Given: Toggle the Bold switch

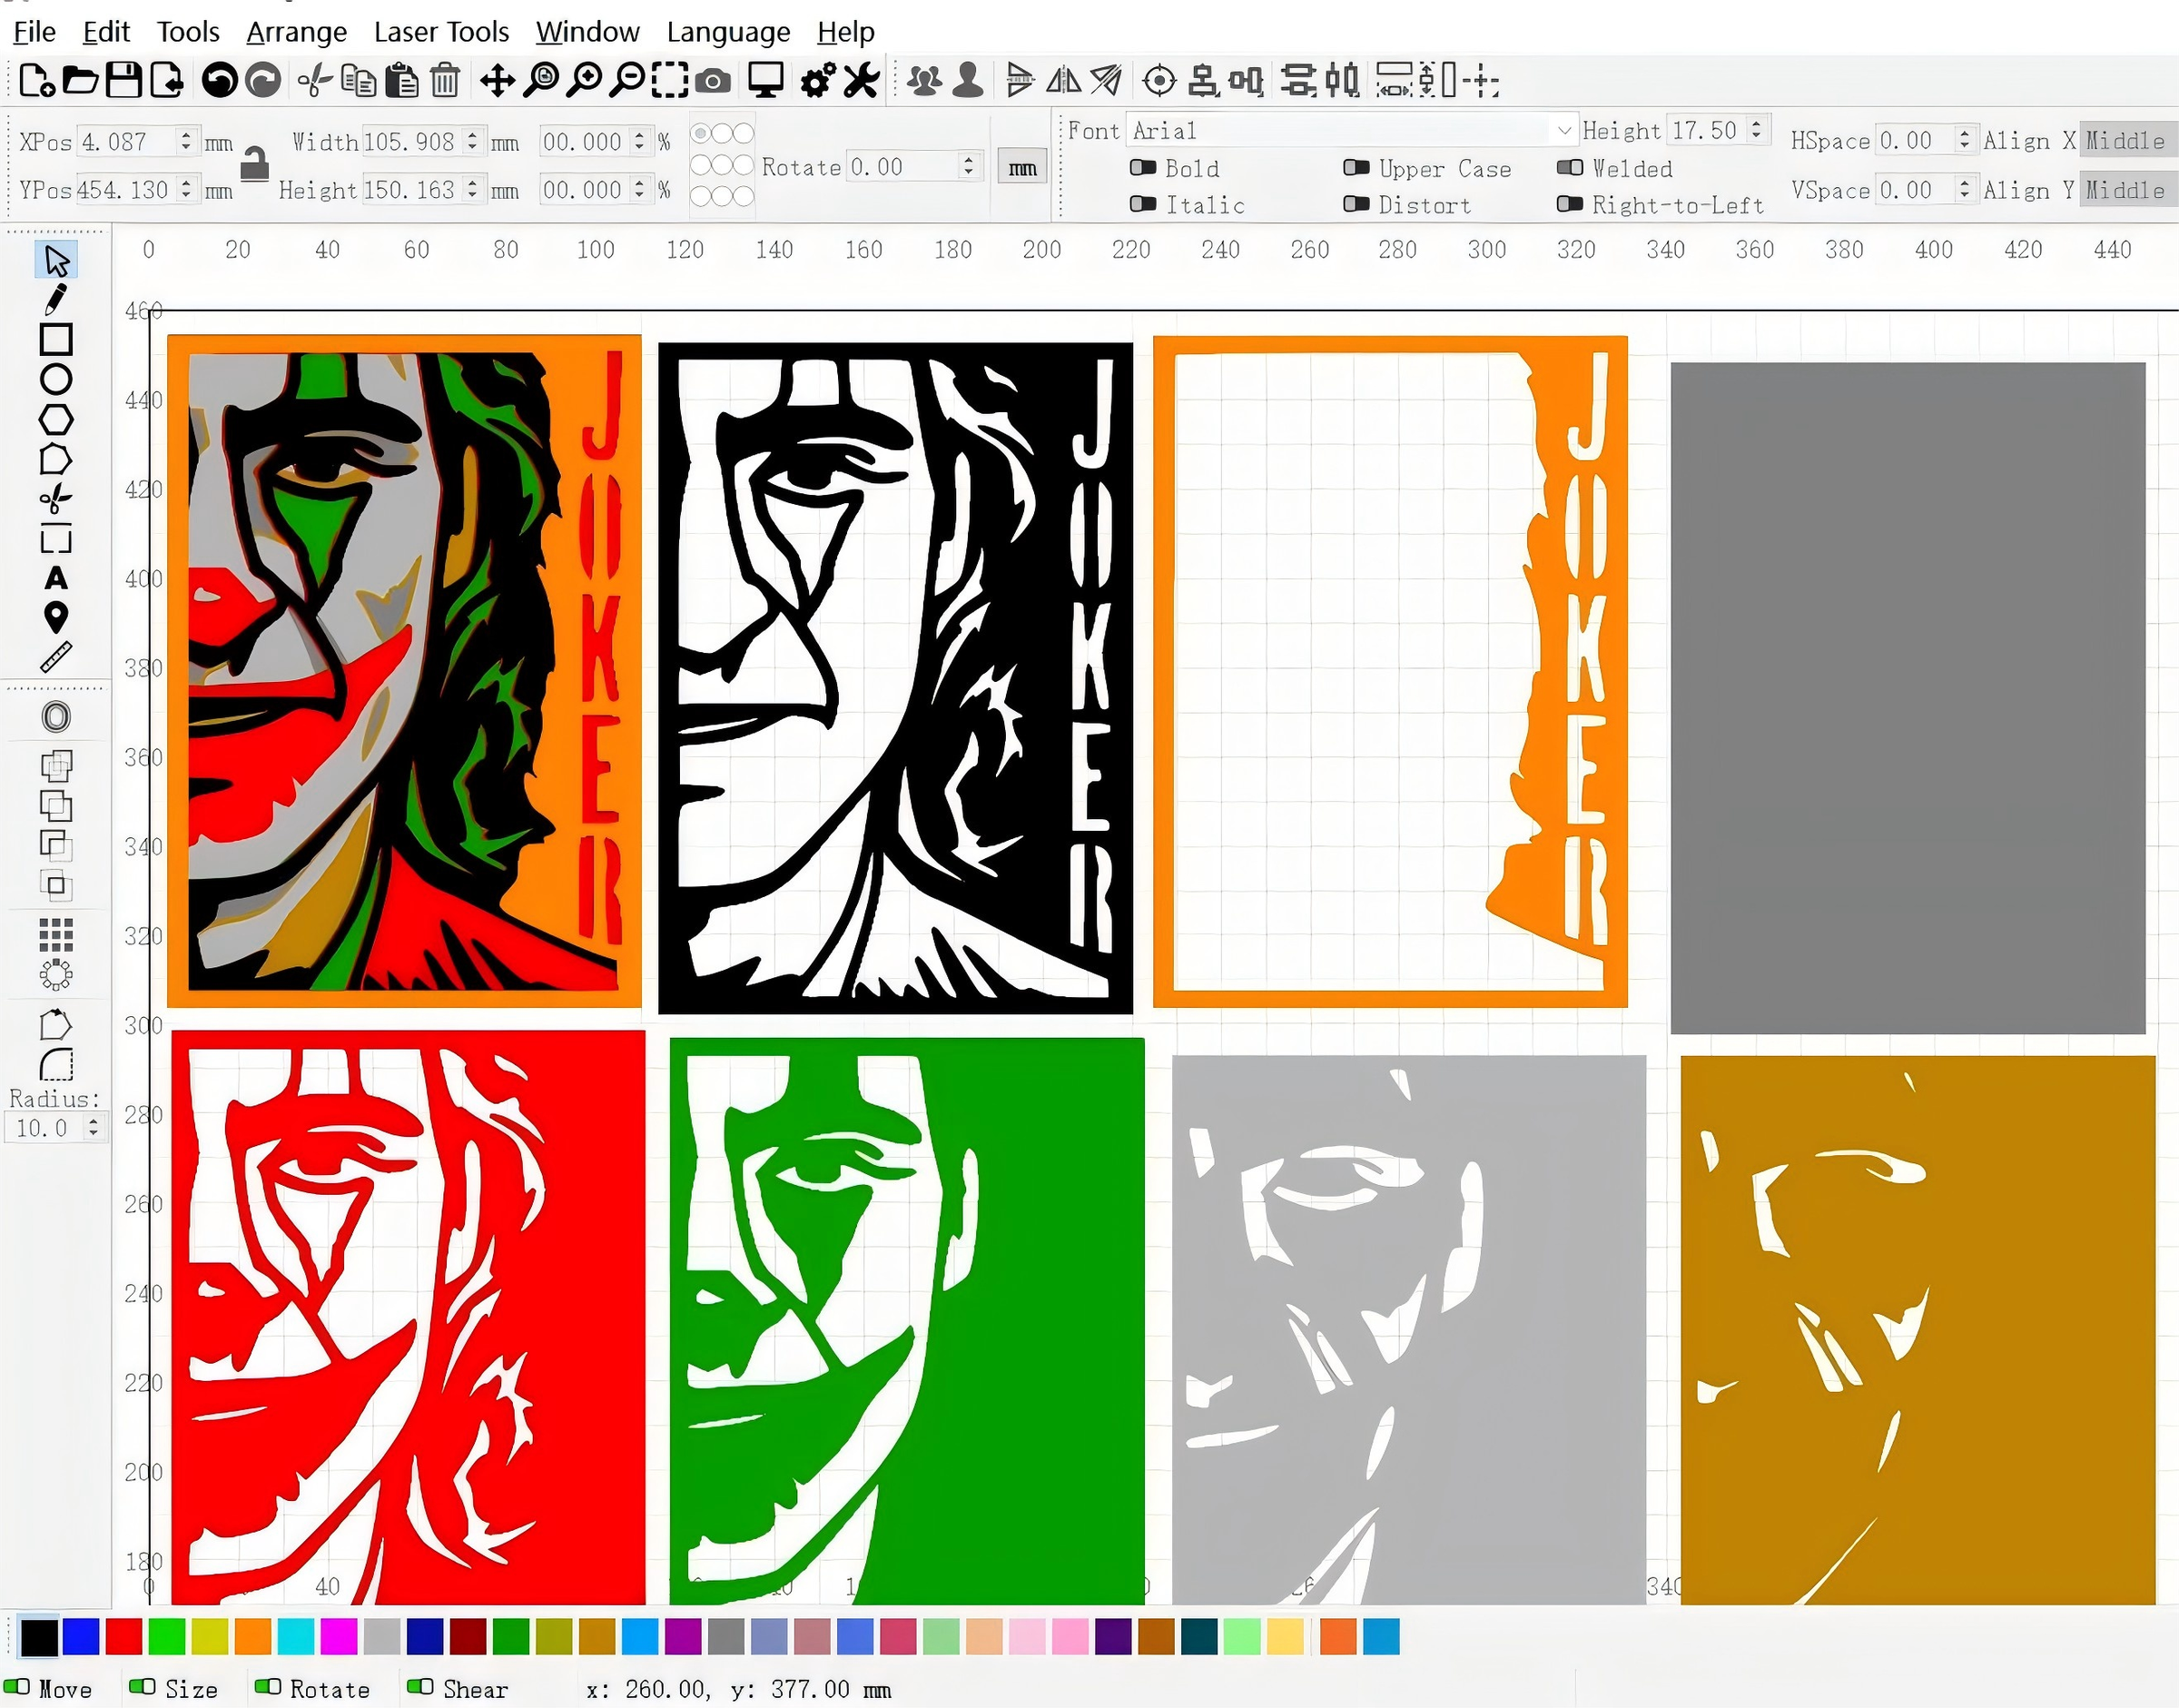Looking at the screenshot, I should 1142,167.
